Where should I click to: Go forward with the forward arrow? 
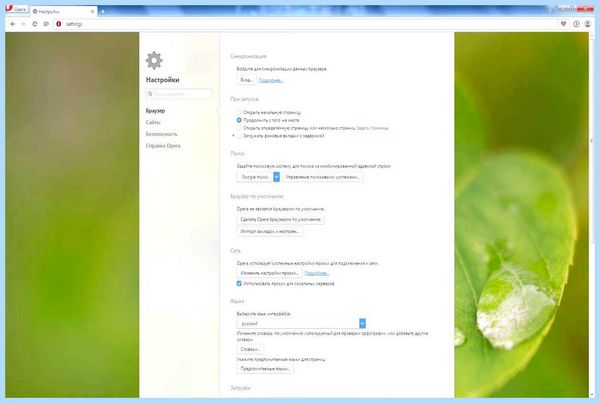(x=23, y=24)
